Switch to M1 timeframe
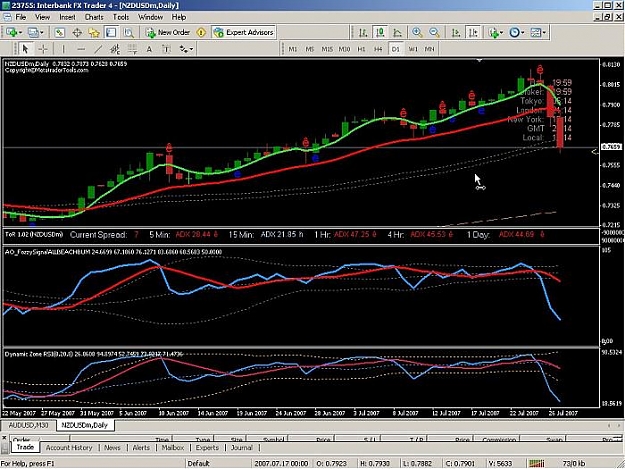Image resolution: width=625 pixels, height=469 pixels. click(293, 49)
